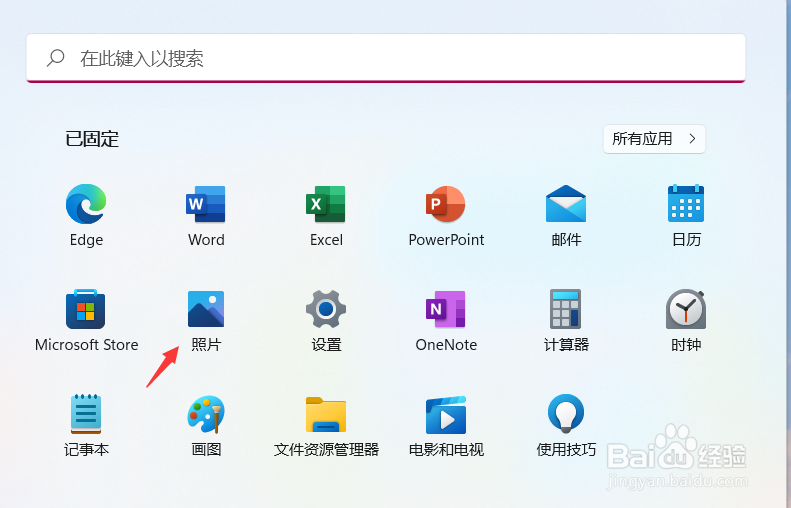
Task: Click the magnifier icon in search box
Action: [x=55, y=58]
